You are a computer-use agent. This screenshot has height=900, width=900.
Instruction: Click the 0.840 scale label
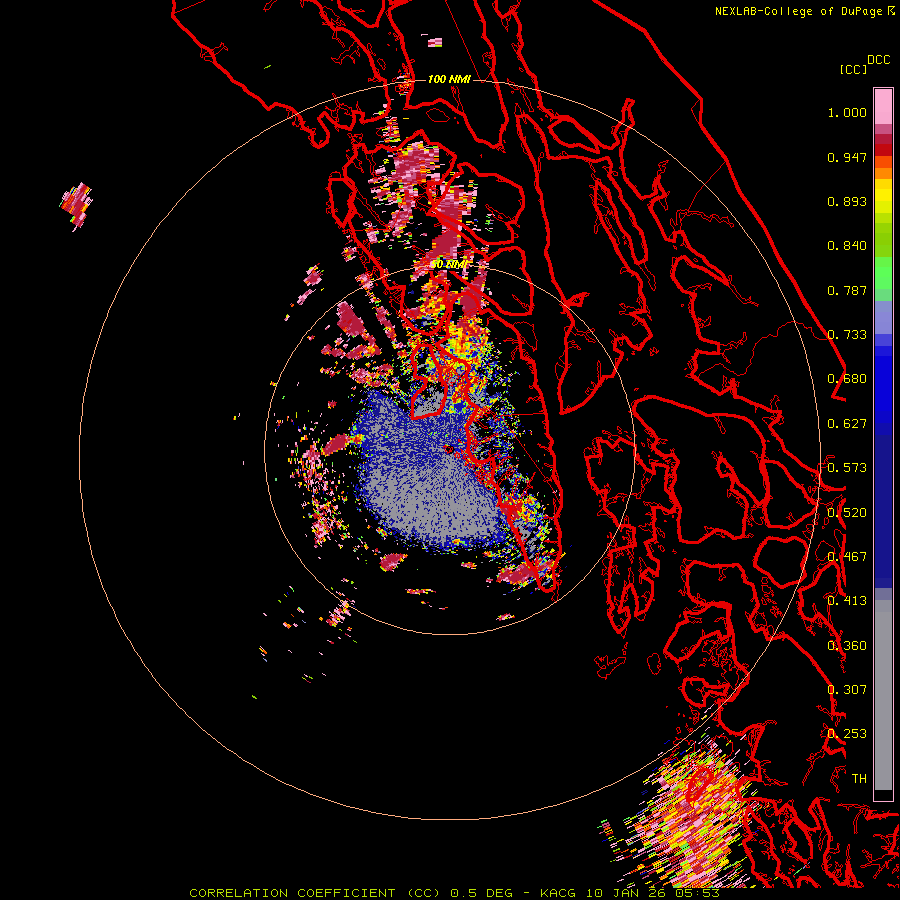click(847, 246)
